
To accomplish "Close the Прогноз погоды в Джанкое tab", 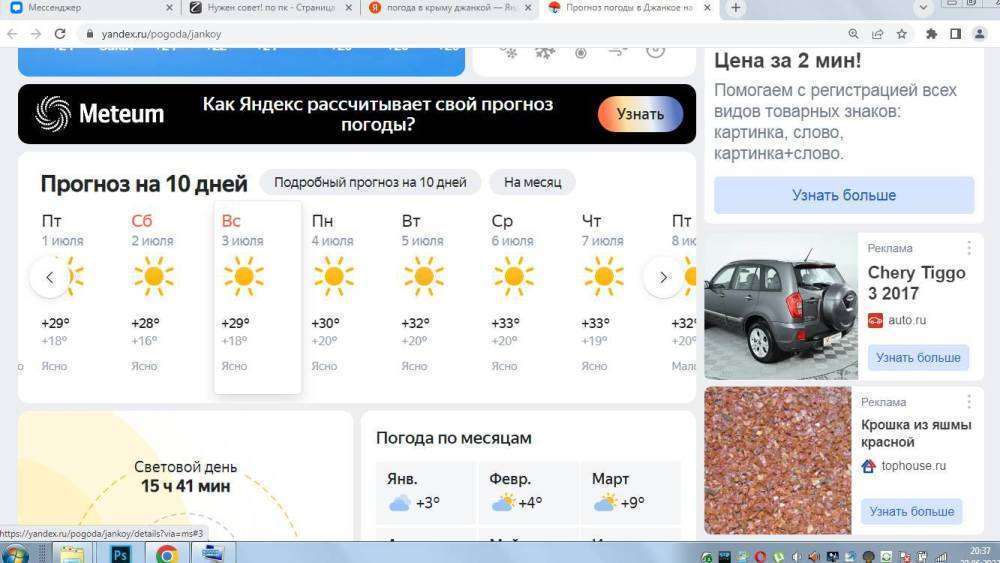I will [707, 8].
